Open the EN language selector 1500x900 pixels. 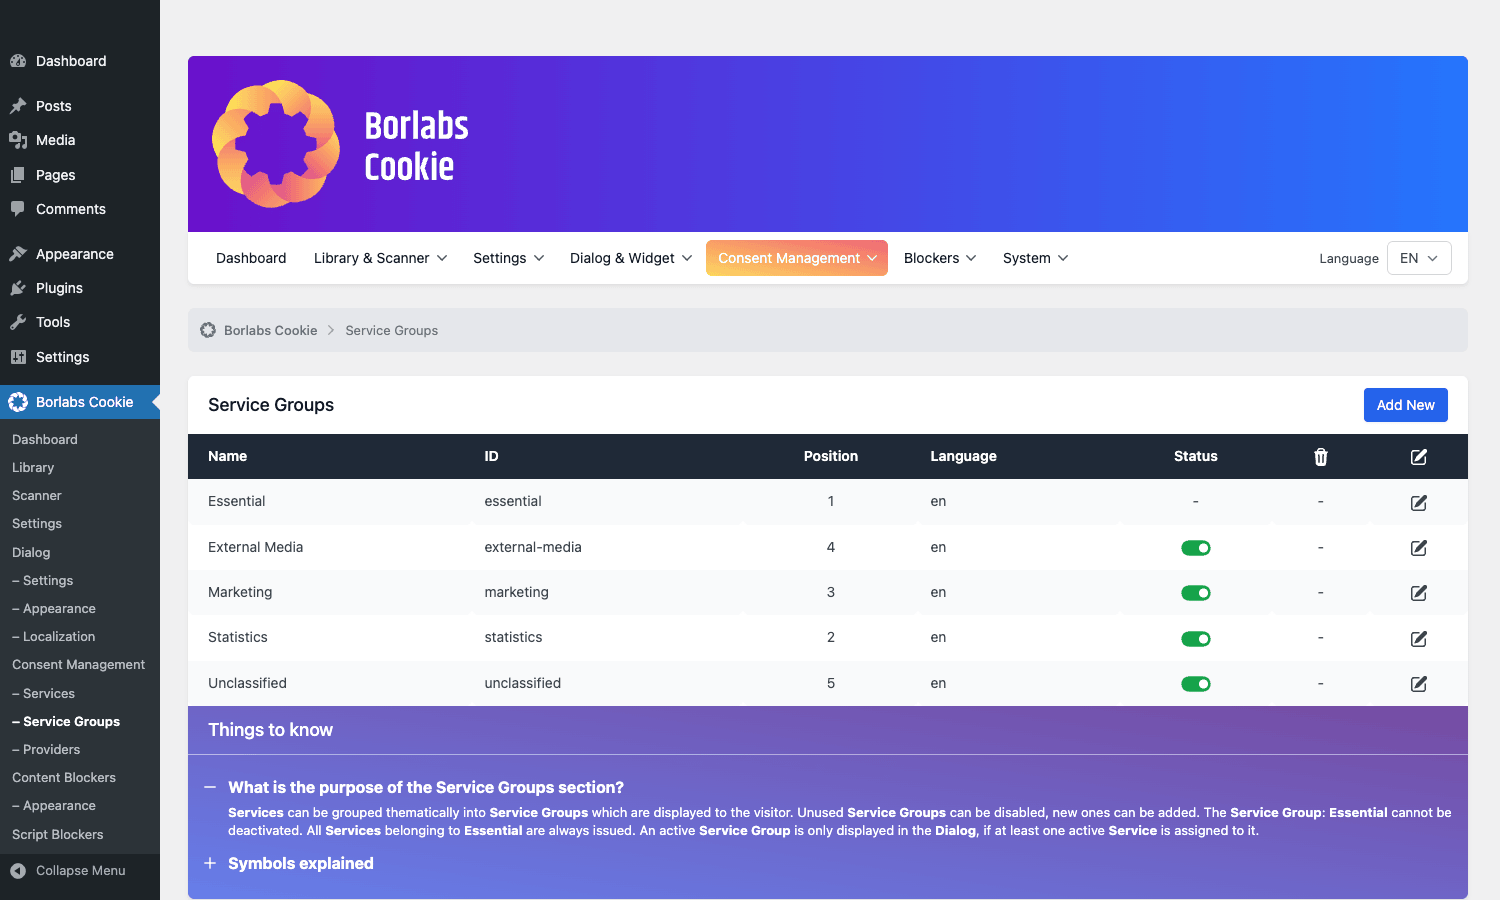coord(1419,258)
